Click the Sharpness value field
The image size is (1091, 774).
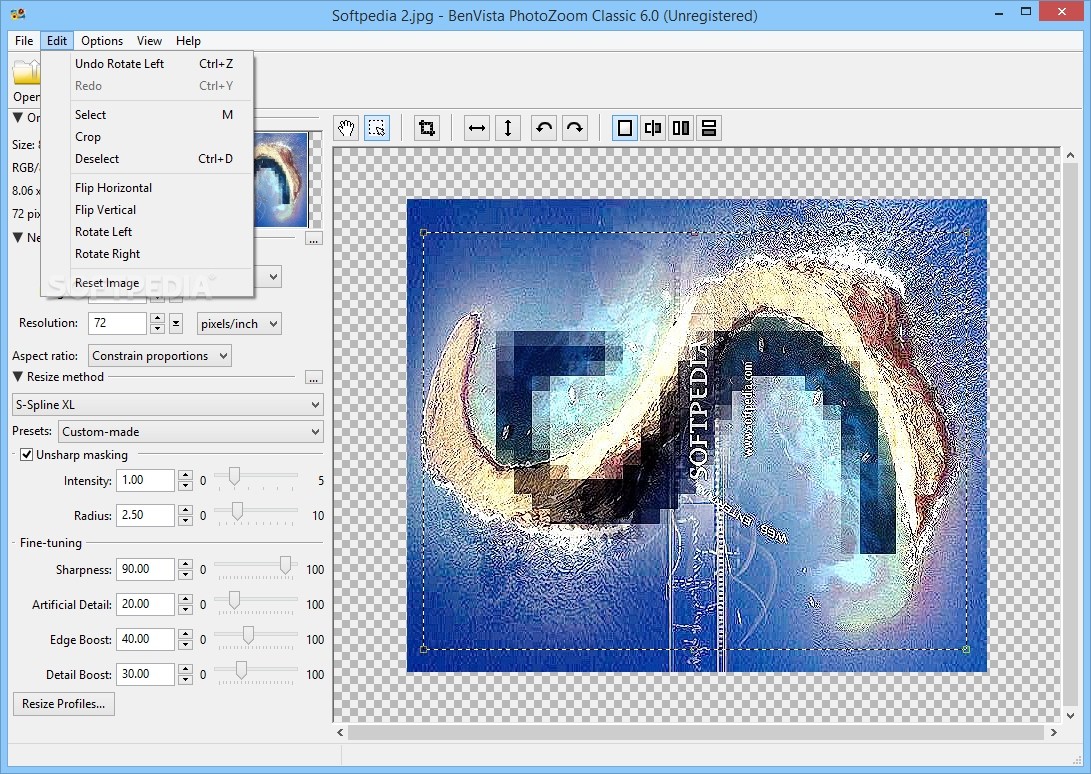click(145, 569)
